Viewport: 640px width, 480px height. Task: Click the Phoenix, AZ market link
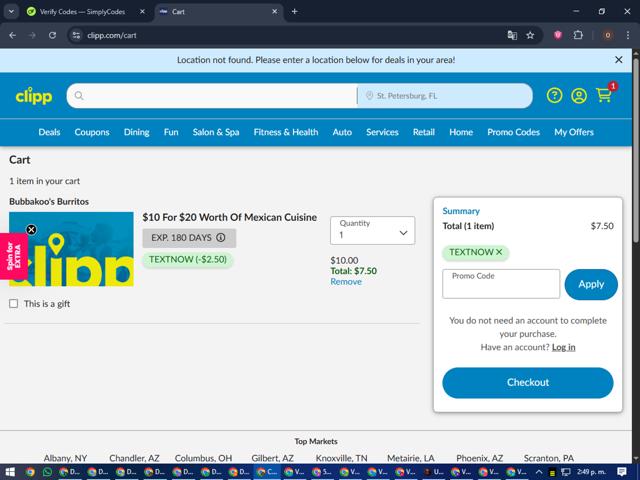click(x=480, y=458)
